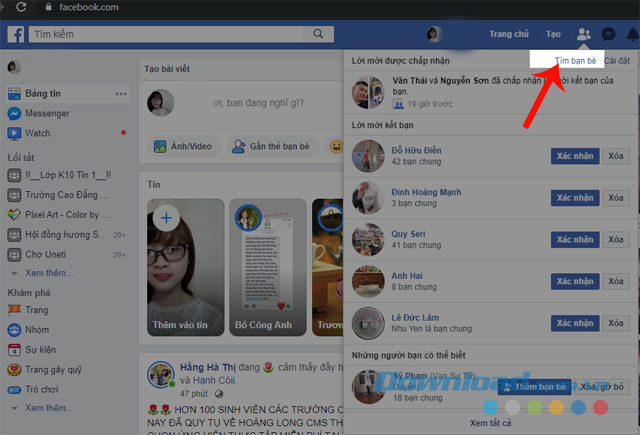Open profile avatar in top bar
The image size is (640, 435).
click(434, 34)
